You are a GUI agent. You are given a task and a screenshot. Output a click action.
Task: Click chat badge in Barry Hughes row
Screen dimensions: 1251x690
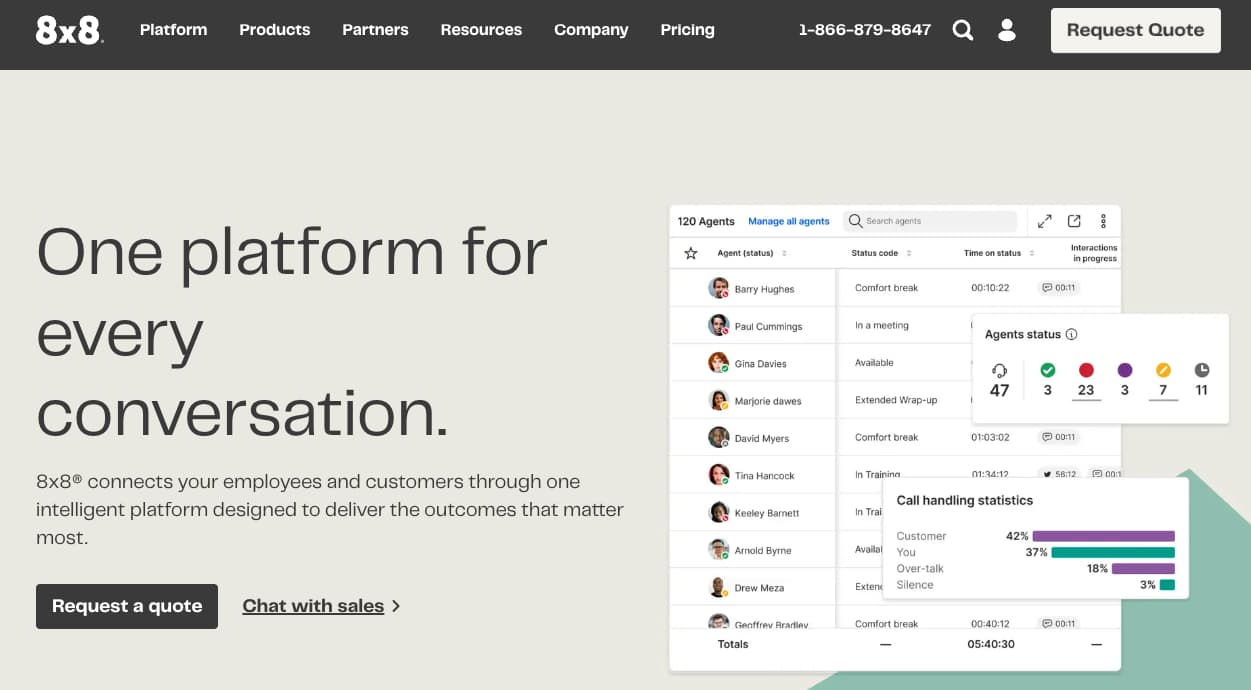1059,288
